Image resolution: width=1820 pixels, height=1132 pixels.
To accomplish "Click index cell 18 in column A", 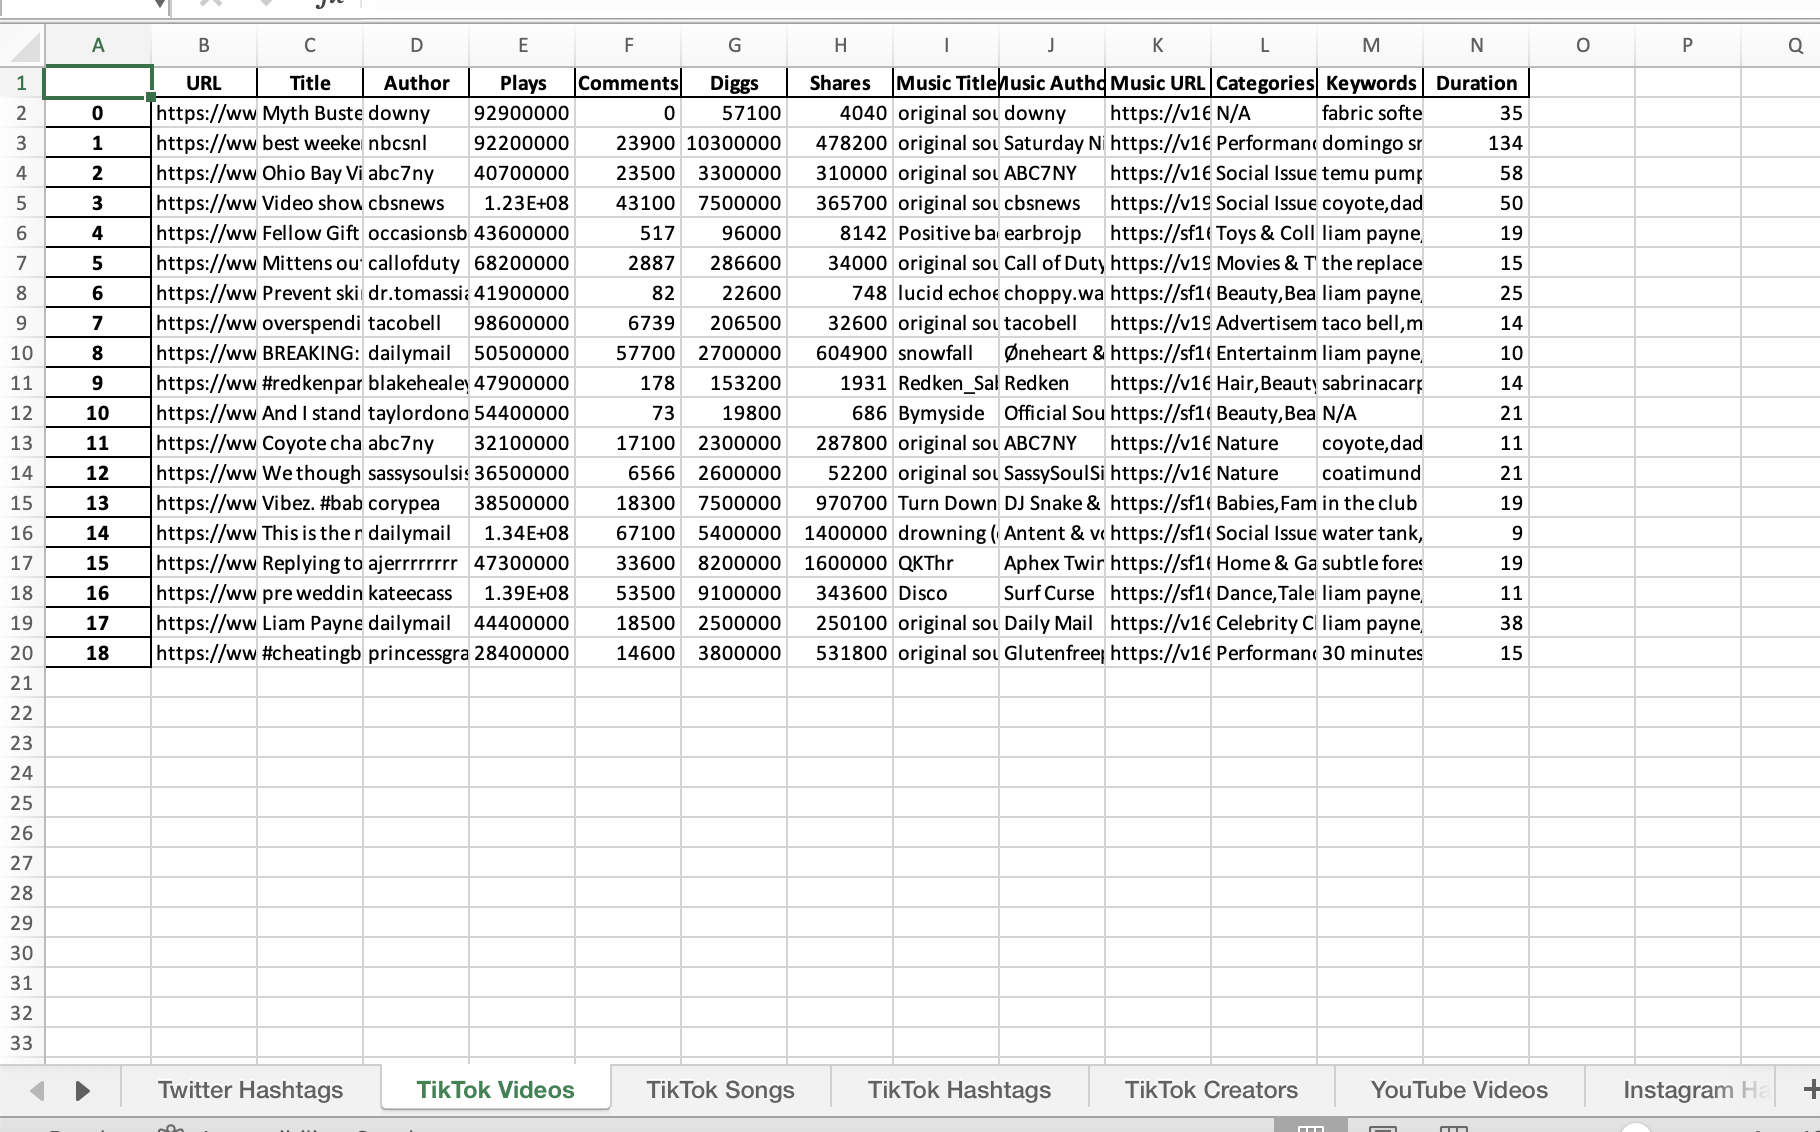I will 98,653.
